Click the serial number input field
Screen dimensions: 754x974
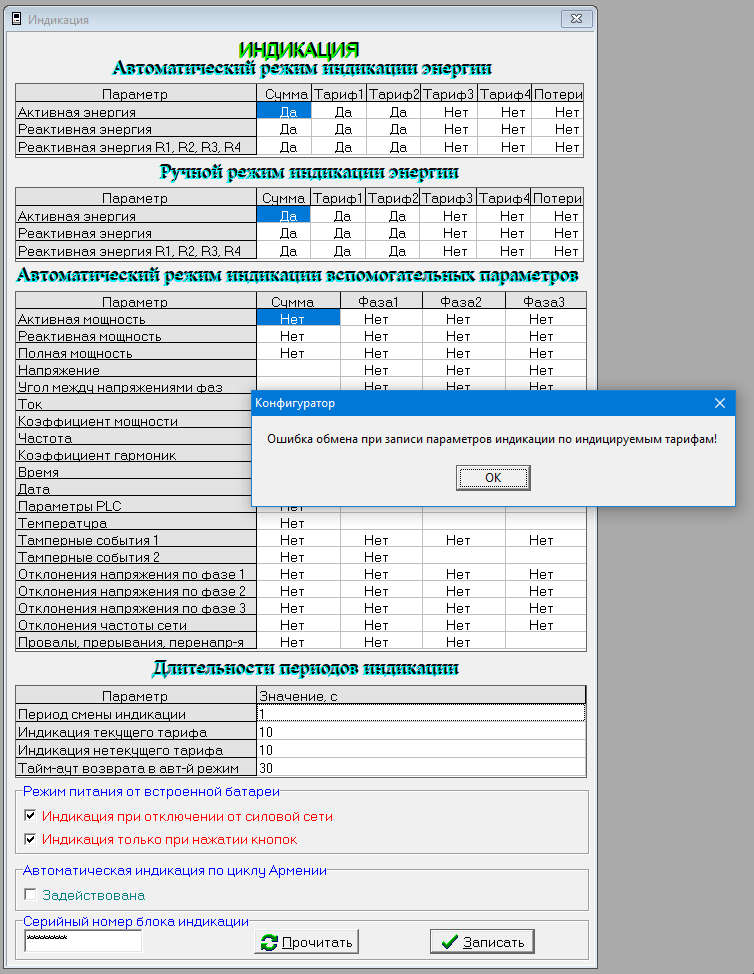point(83,941)
